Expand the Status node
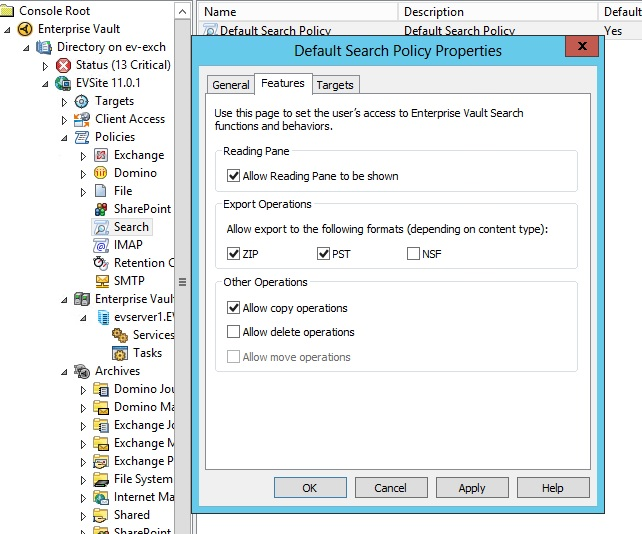The image size is (642, 534). [x=45, y=66]
